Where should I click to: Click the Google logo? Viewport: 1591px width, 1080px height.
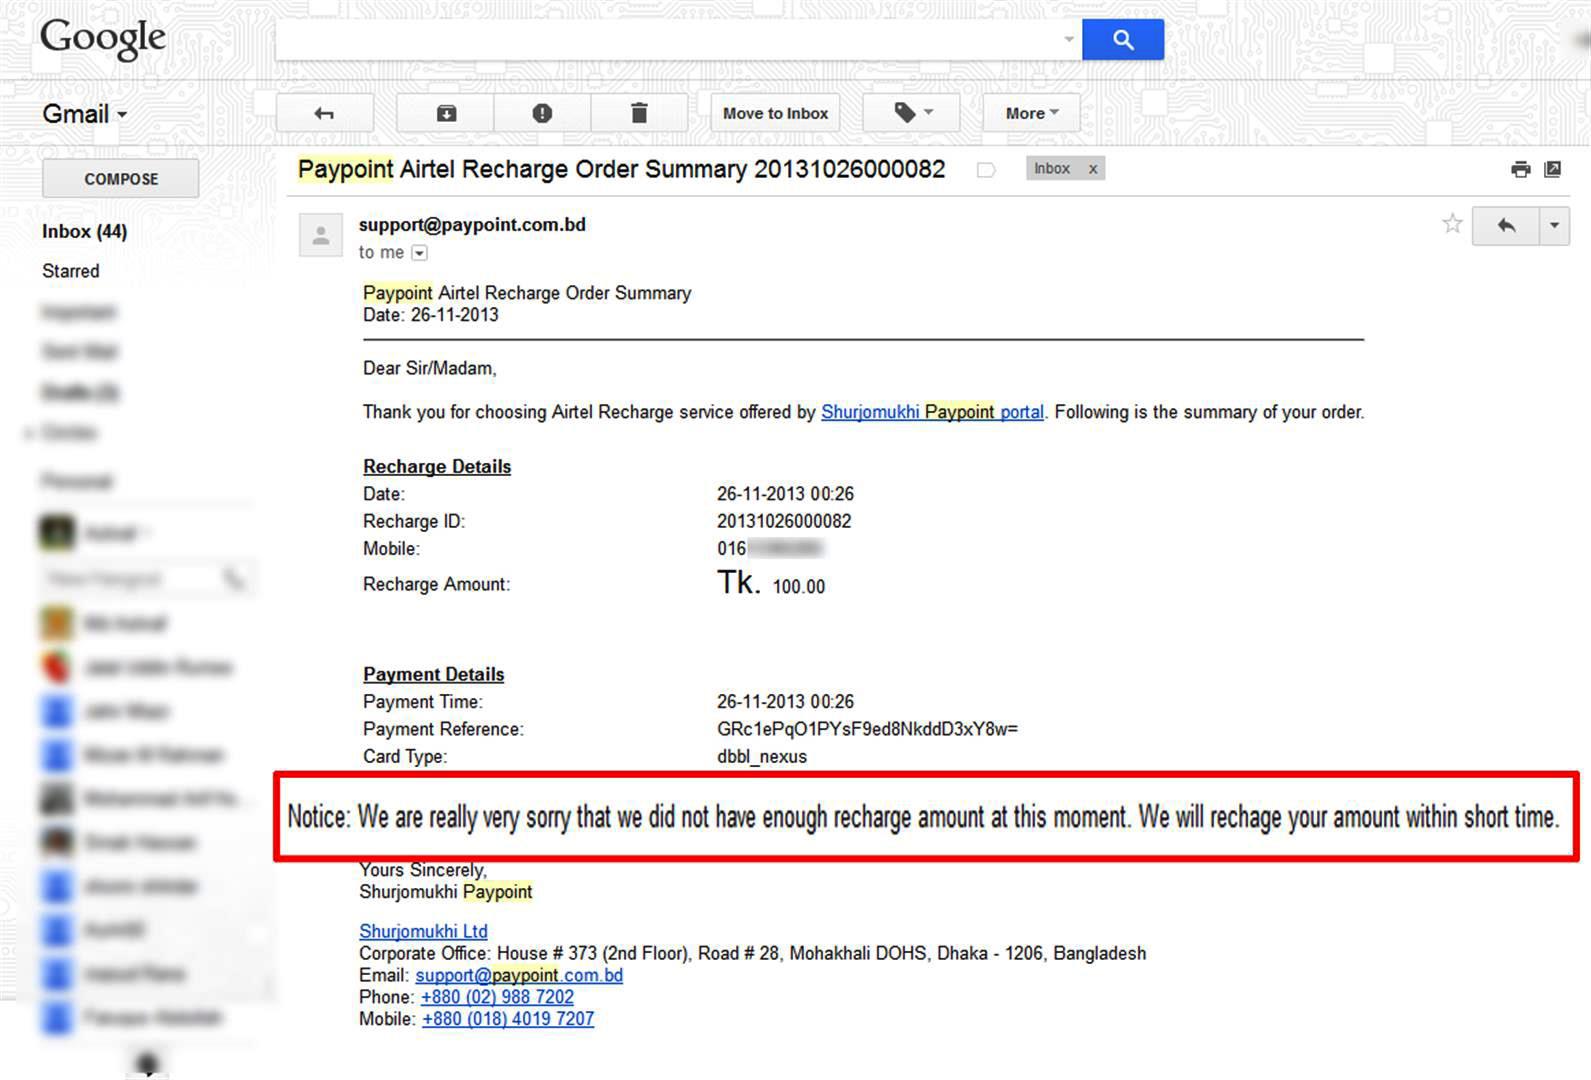point(103,38)
